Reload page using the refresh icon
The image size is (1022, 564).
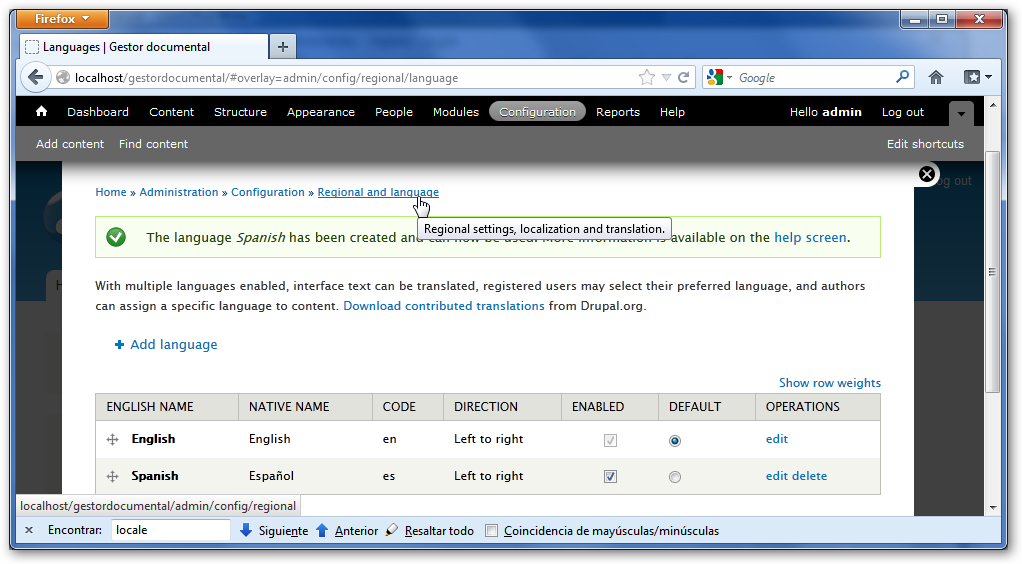(684, 78)
